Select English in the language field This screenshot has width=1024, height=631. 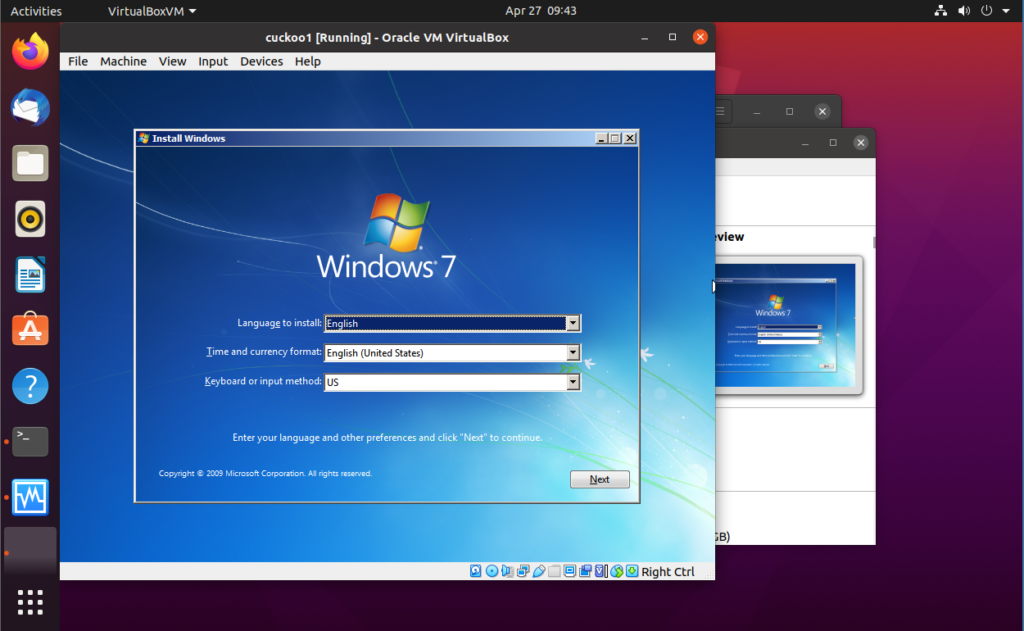pos(440,323)
